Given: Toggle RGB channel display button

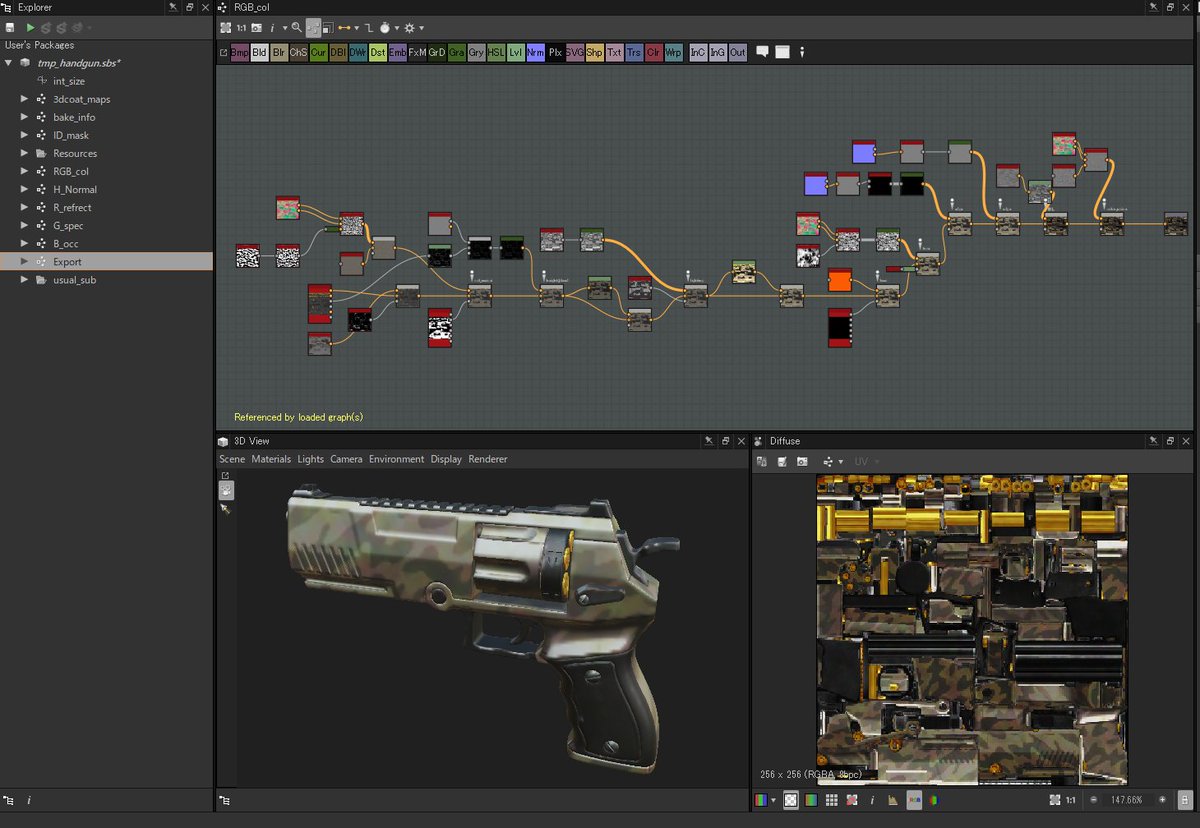Looking at the screenshot, I should point(914,800).
